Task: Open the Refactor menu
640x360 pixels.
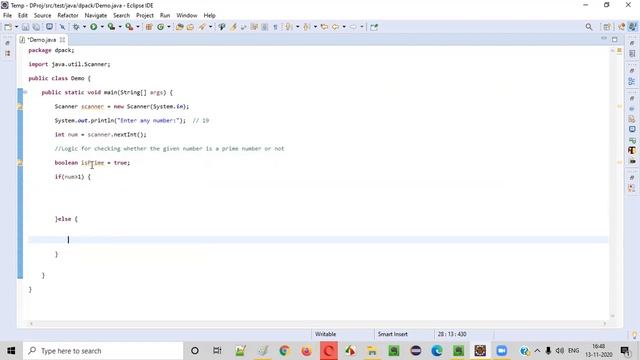Action: coord(68,15)
